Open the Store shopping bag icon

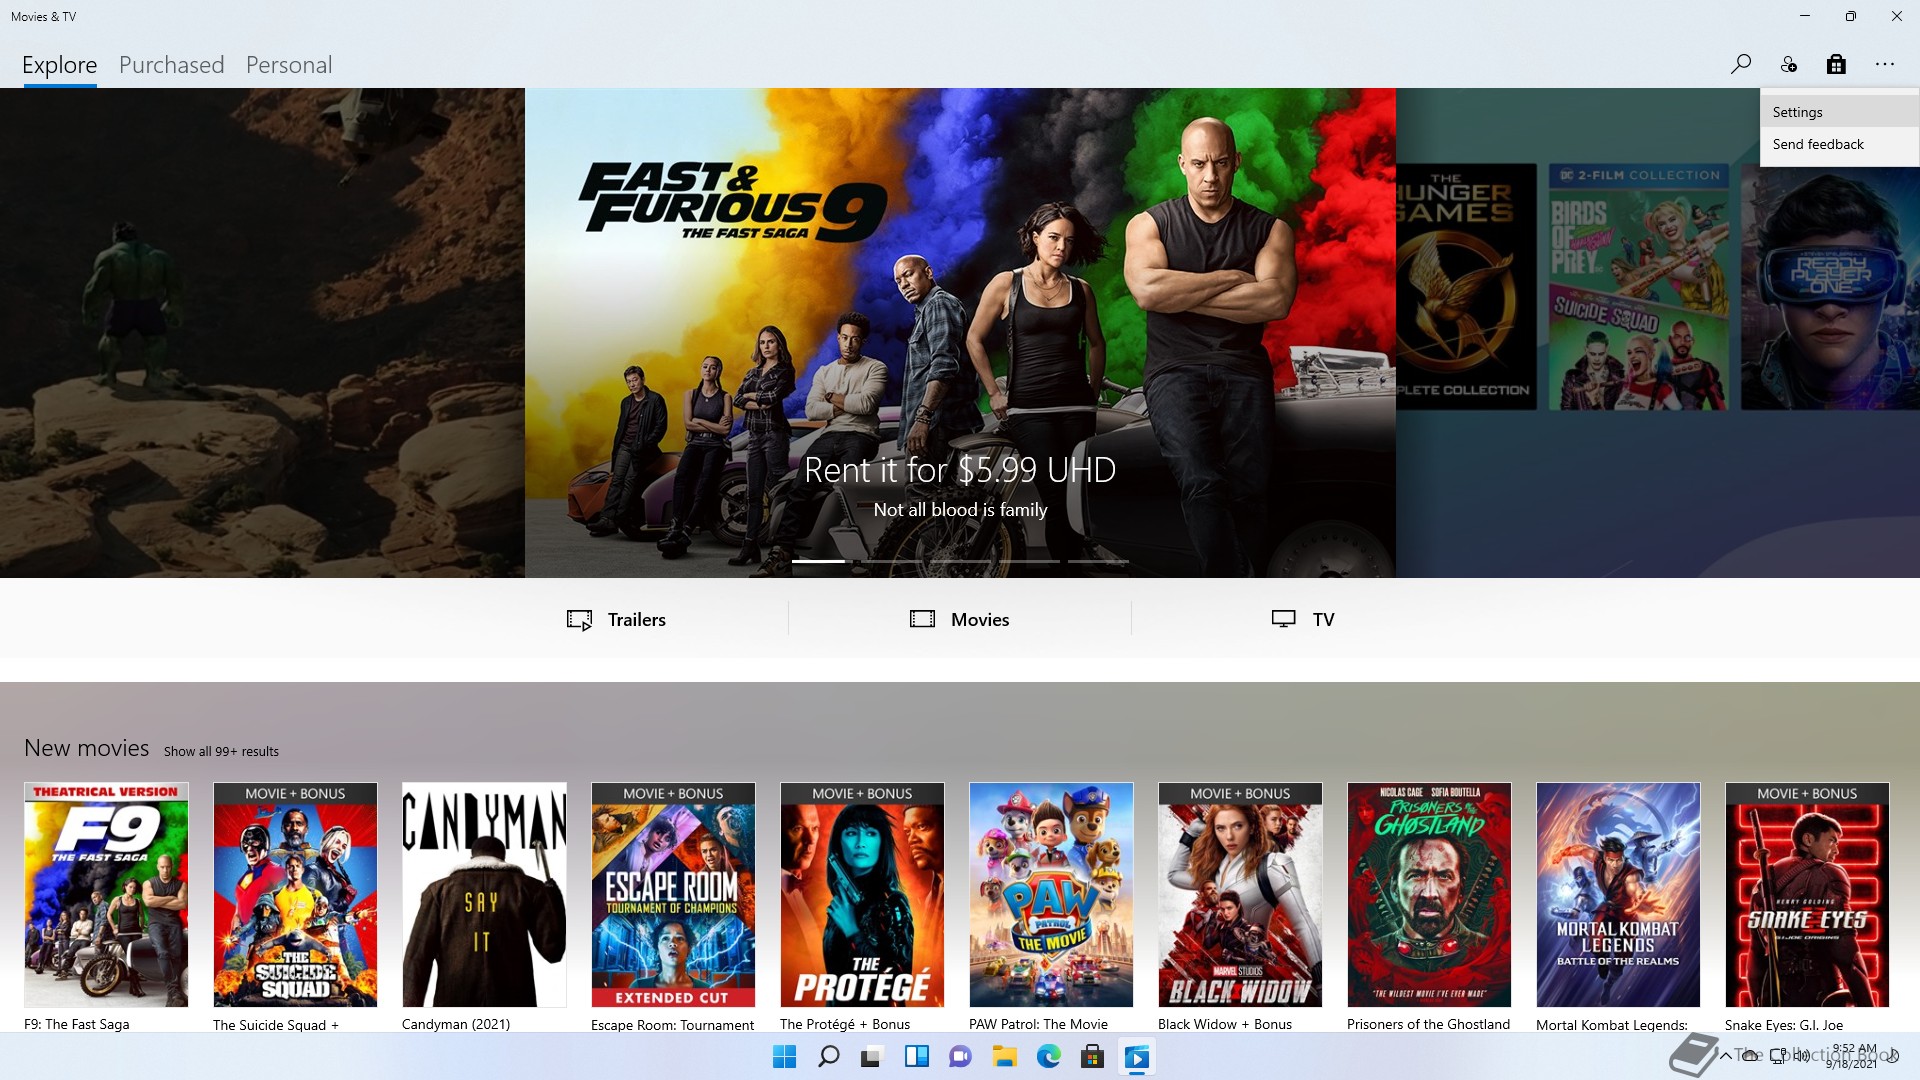(1836, 65)
